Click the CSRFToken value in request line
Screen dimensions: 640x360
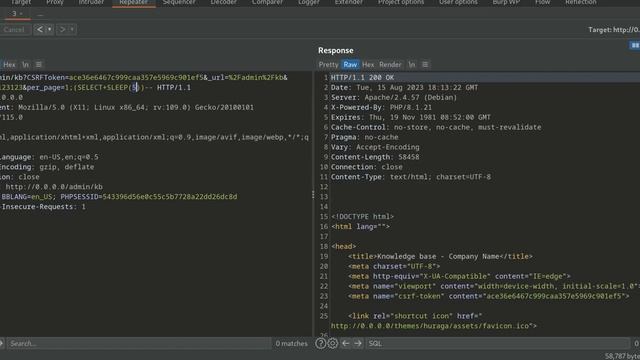[136, 78]
